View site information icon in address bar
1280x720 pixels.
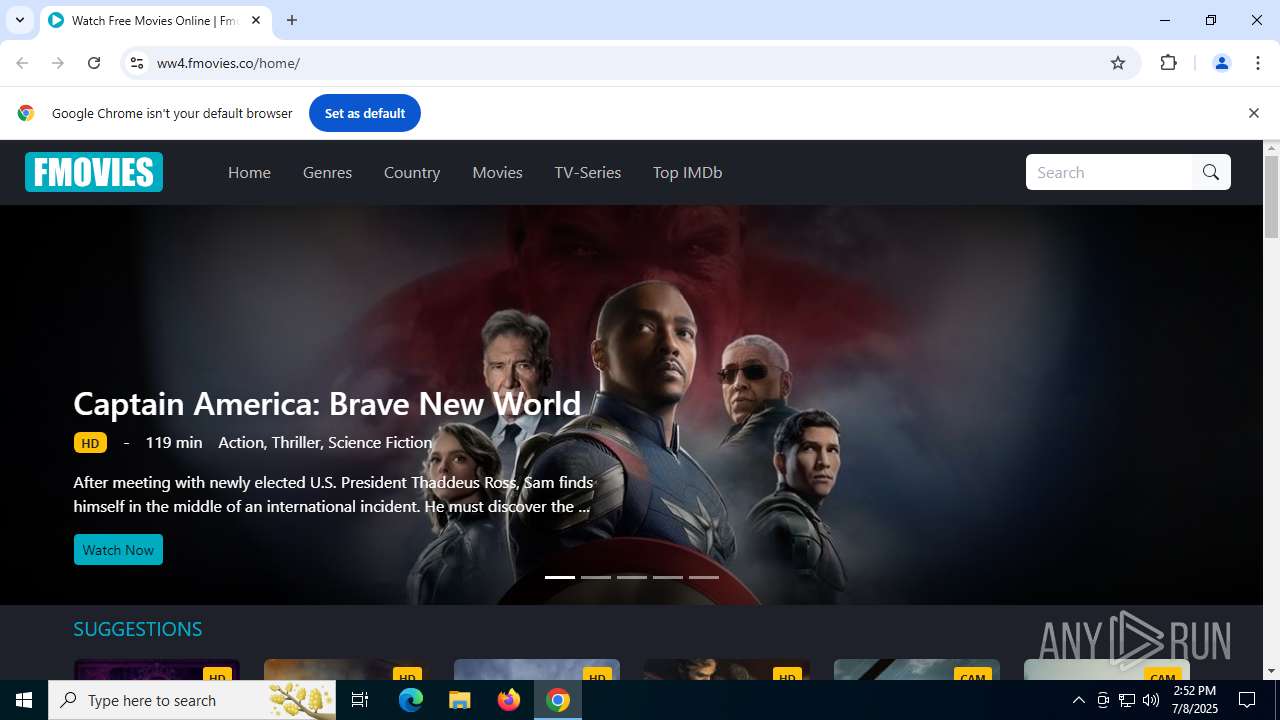click(x=137, y=63)
